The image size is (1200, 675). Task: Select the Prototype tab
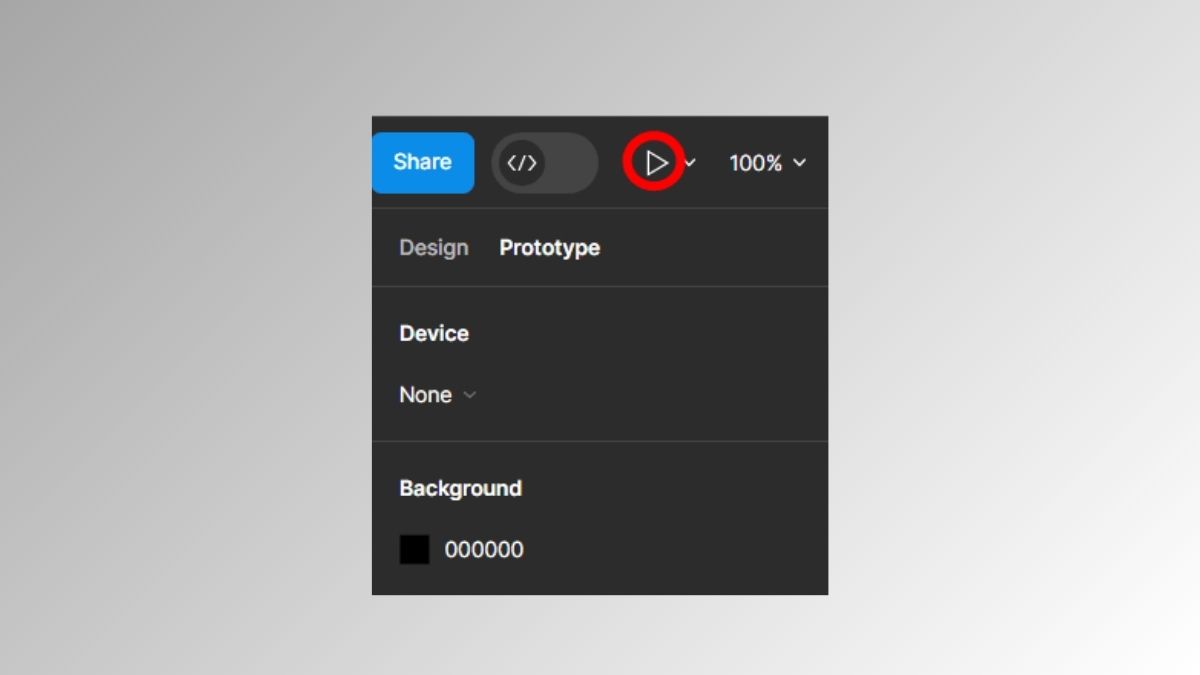[x=550, y=248]
